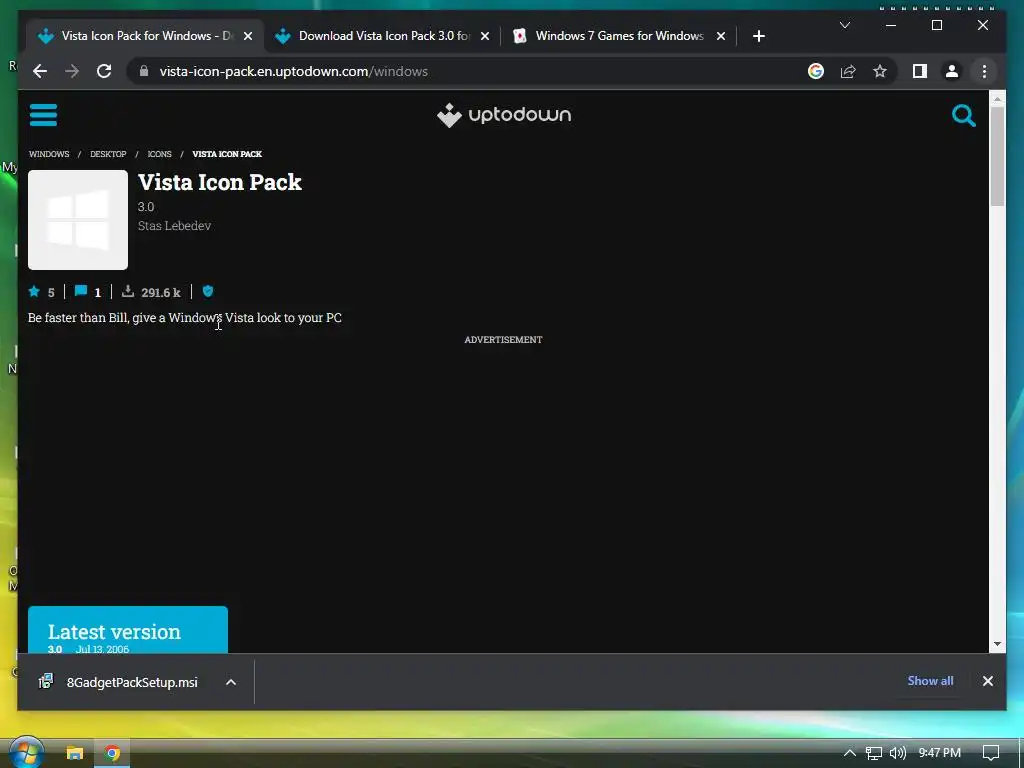Click the forward navigation arrow
1024x768 pixels.
coord(72,71)
